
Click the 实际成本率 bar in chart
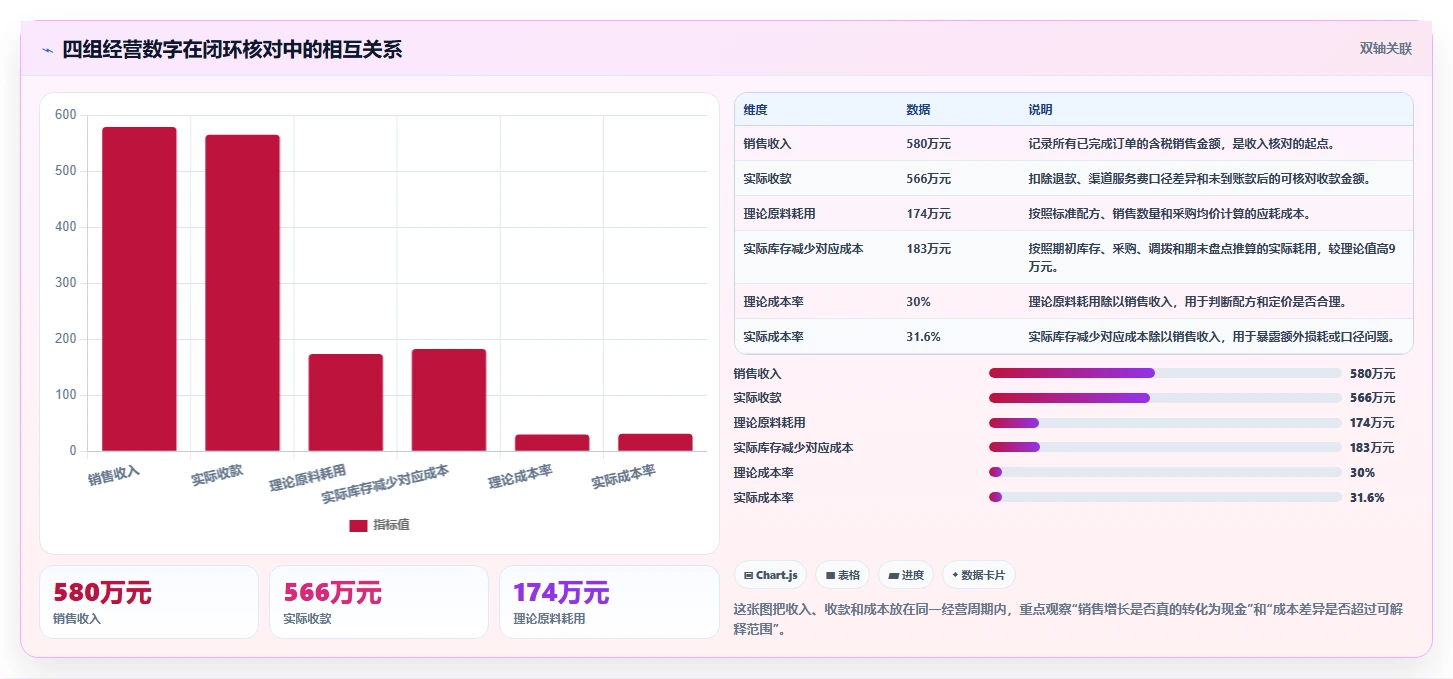click(x=655, y=442)
